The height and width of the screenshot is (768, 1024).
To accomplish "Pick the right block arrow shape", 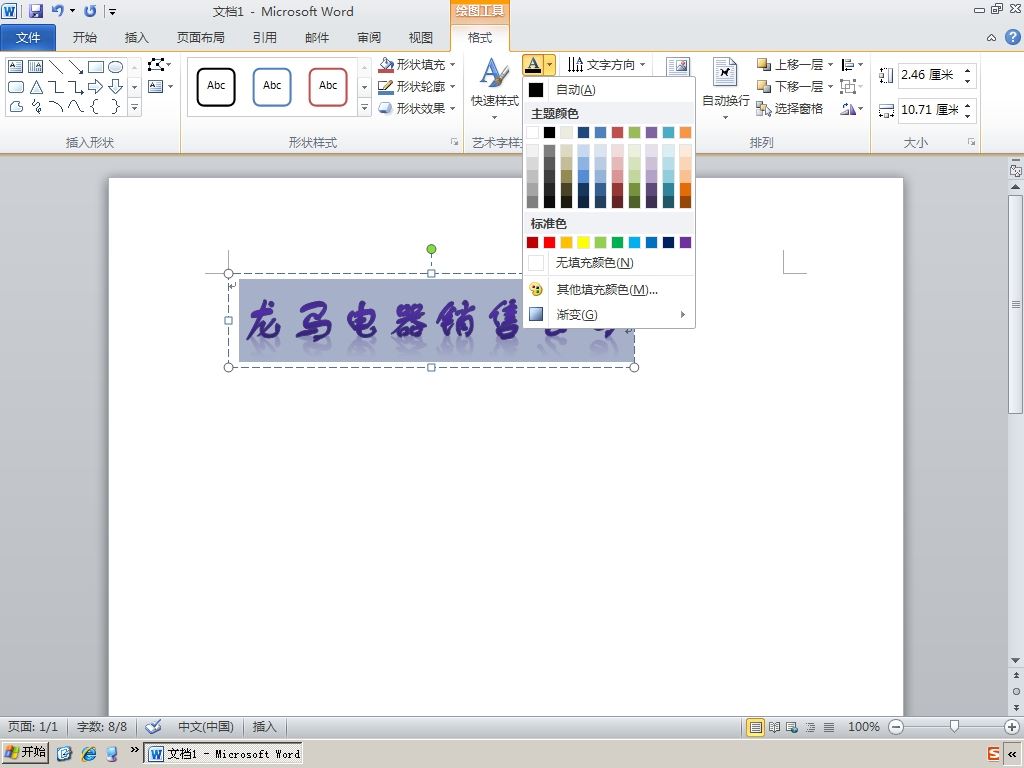I will (96, 86).
